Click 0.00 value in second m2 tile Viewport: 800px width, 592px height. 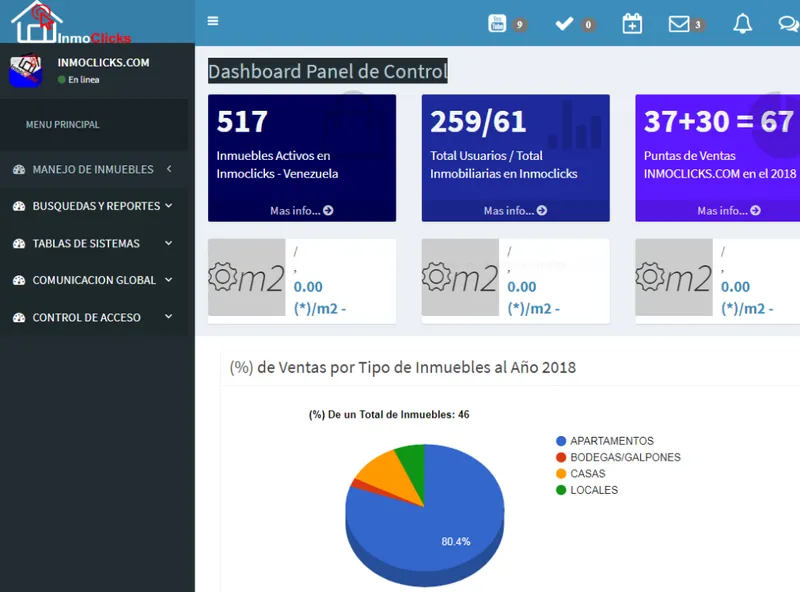pos(522,287)
